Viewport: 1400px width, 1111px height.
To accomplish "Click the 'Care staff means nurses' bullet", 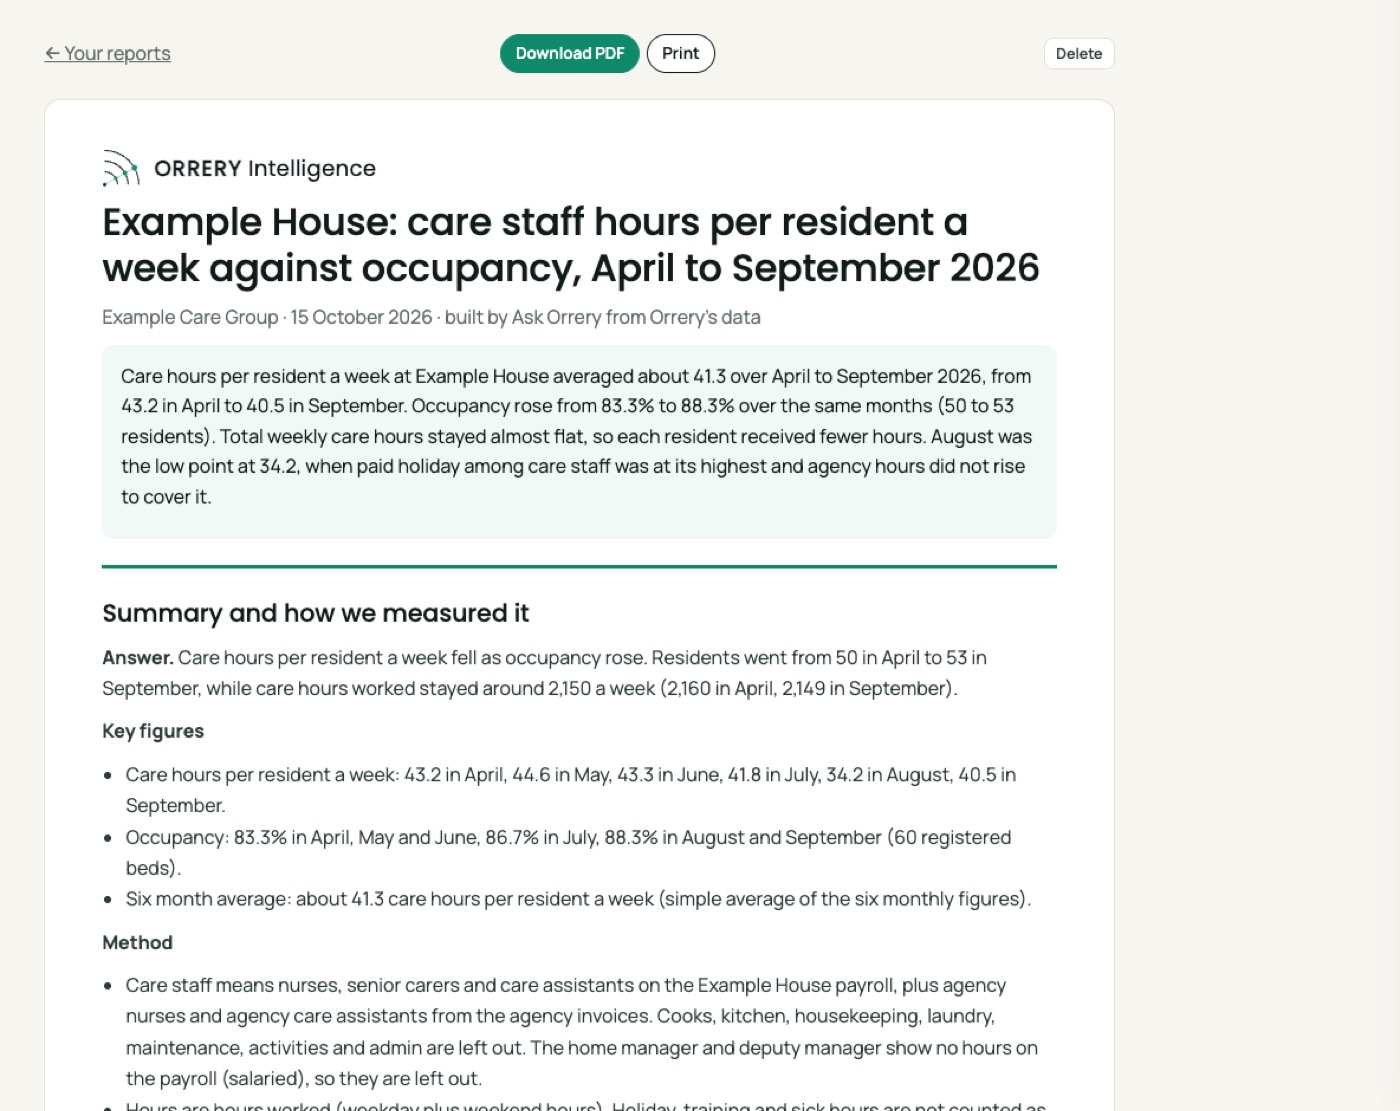I will click(x=581, y=1032).
